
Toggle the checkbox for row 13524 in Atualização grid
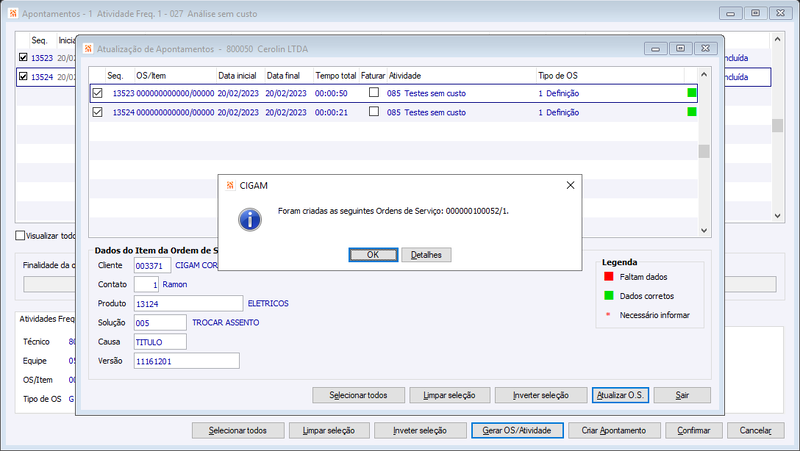point(97,112)
